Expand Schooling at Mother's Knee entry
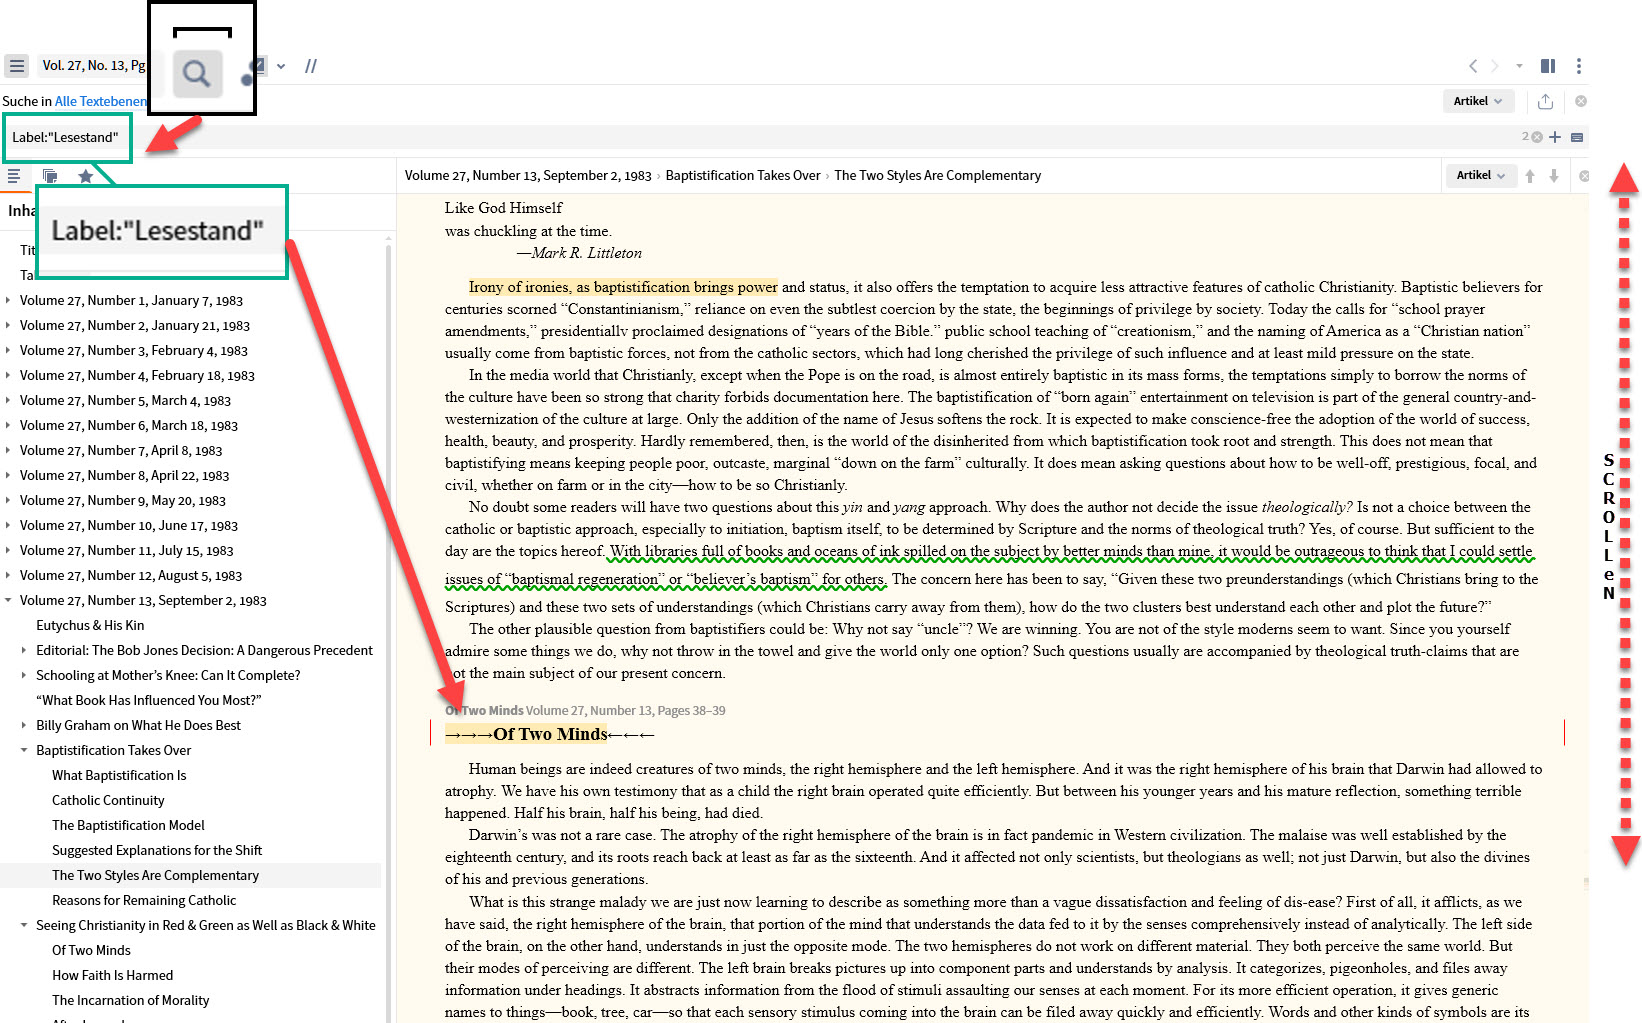 point(24,675)
